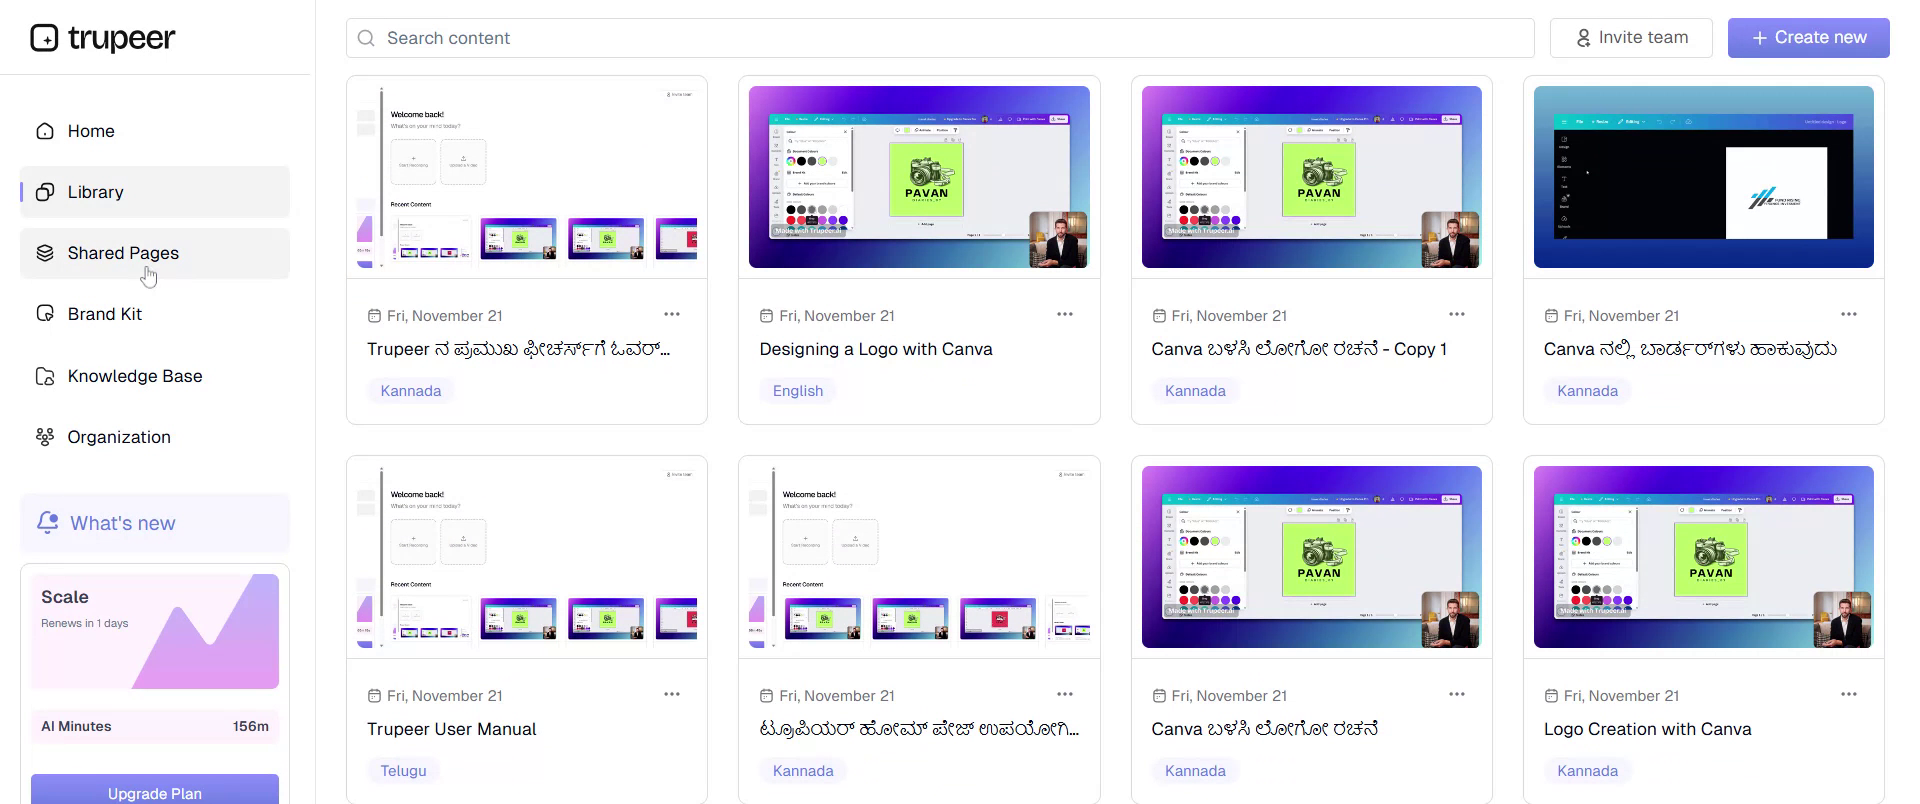The height and width of the screenshot is (804, 1920).
Task: Click Create new button
Action: (1809, 38)
